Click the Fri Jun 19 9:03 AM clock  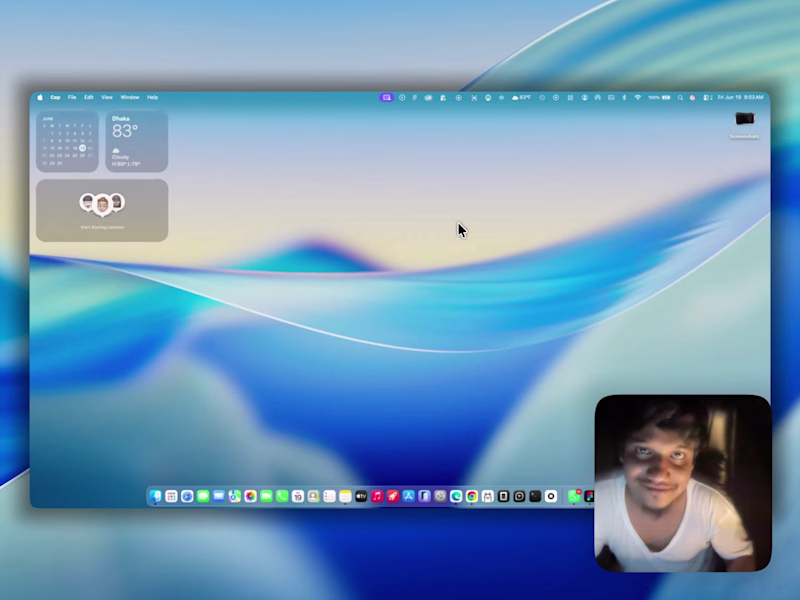click(740, 97)
